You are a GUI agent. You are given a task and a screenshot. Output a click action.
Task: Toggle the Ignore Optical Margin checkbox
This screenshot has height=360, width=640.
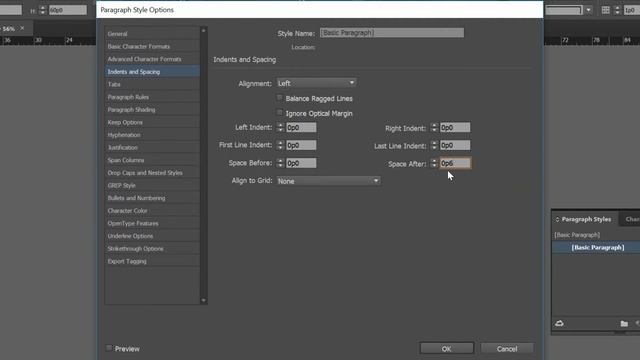[x=280, y=113]
